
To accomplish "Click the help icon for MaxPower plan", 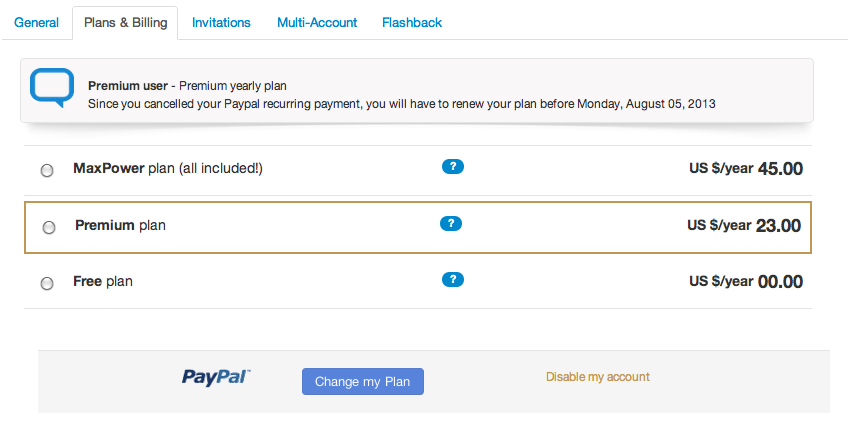I will 453,167.
